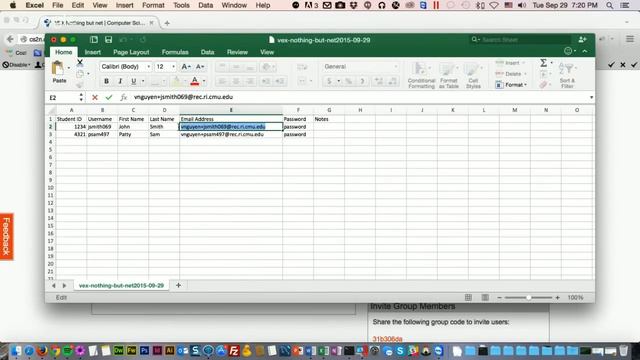Viewport: 640px width, 360px height.
Task: Open the Format cells dropdown
Action: pyautogui.click(x=511, y=85)
